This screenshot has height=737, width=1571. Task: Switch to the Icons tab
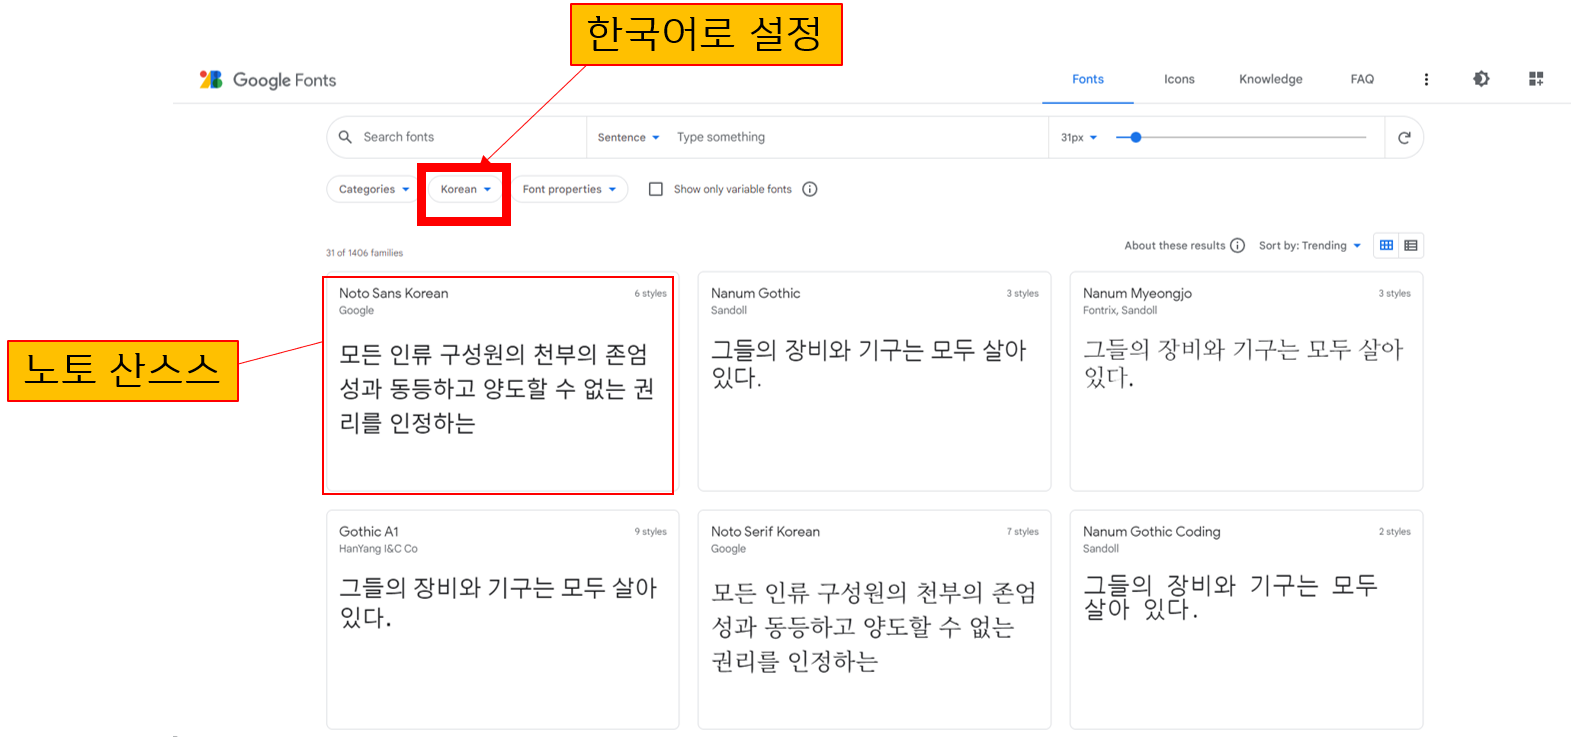(x=1179, y=80)
